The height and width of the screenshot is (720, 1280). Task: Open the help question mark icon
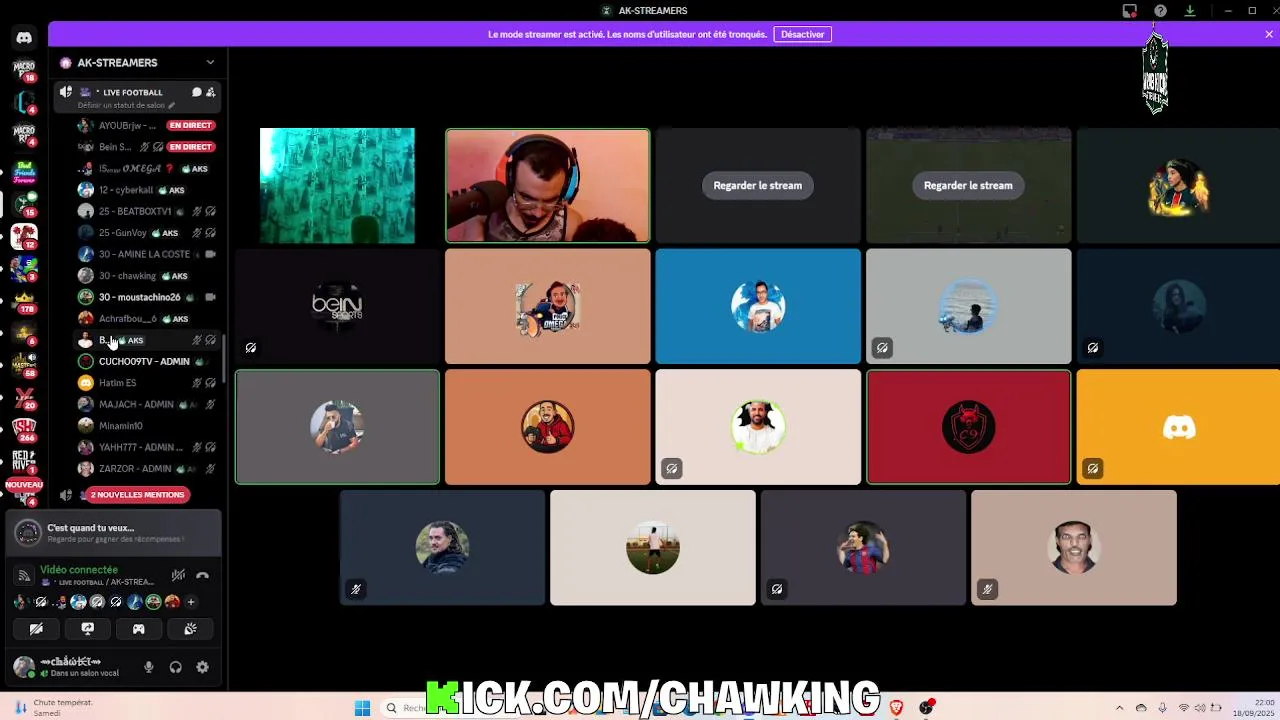click(1160, 11)
